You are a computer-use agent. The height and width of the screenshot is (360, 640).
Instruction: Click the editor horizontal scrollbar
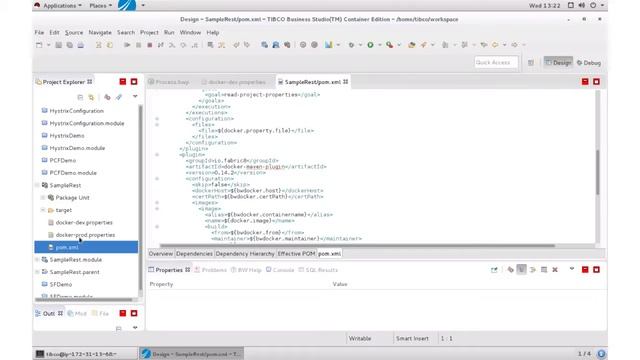(357, 246)
